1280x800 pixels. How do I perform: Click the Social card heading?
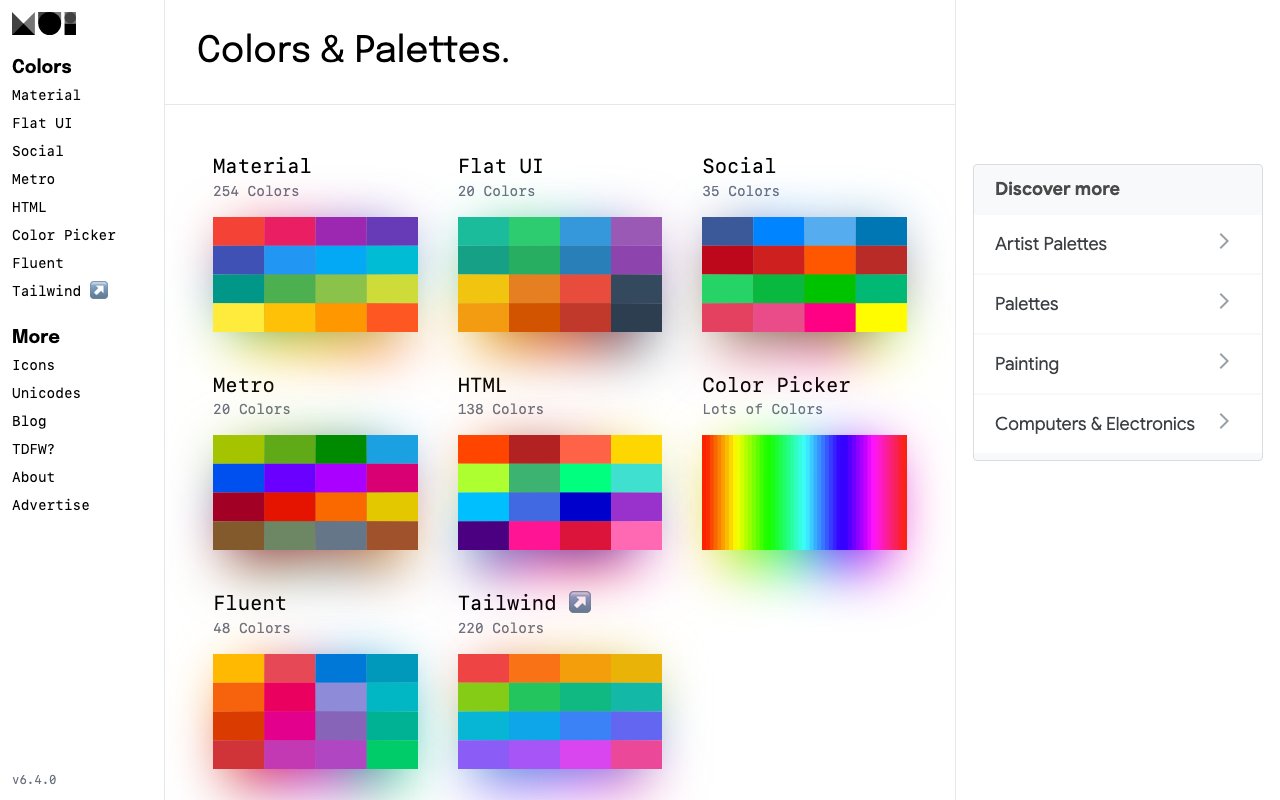739,166
